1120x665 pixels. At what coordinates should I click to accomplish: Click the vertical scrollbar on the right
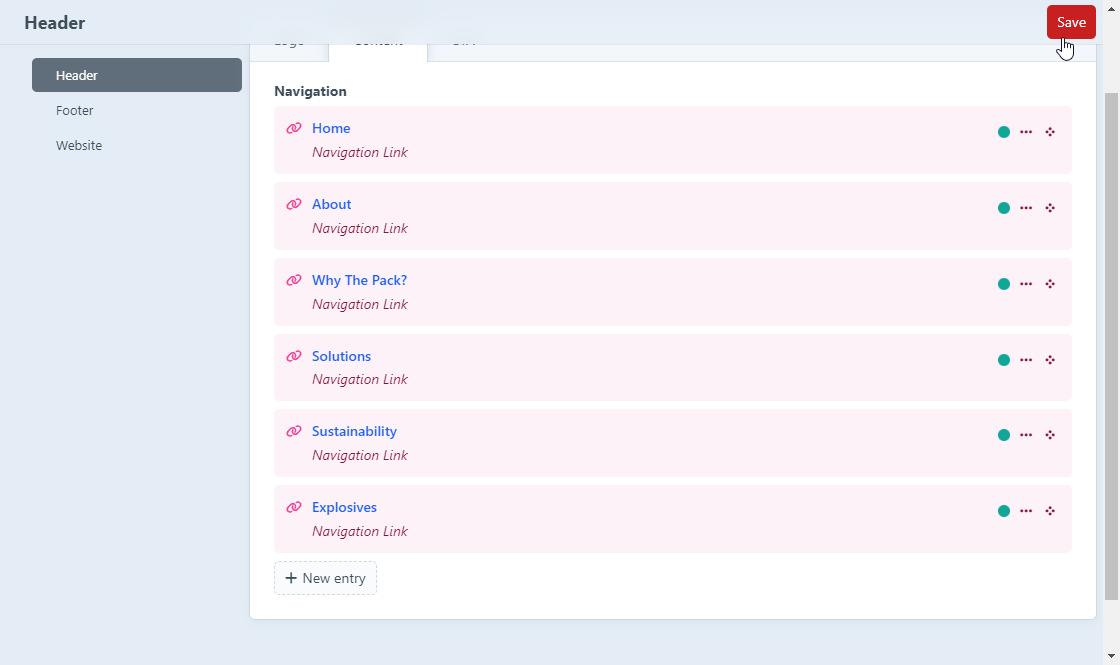click(x=1111, y=340)
